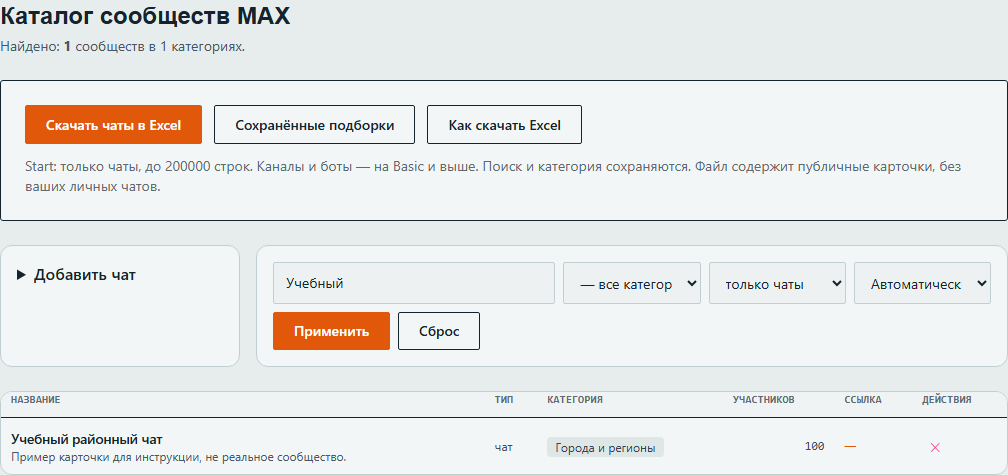Image resolution: width=1008 pixels, height=475 pixels.
Task: Click the participants value 100
Action: (814, 447)
